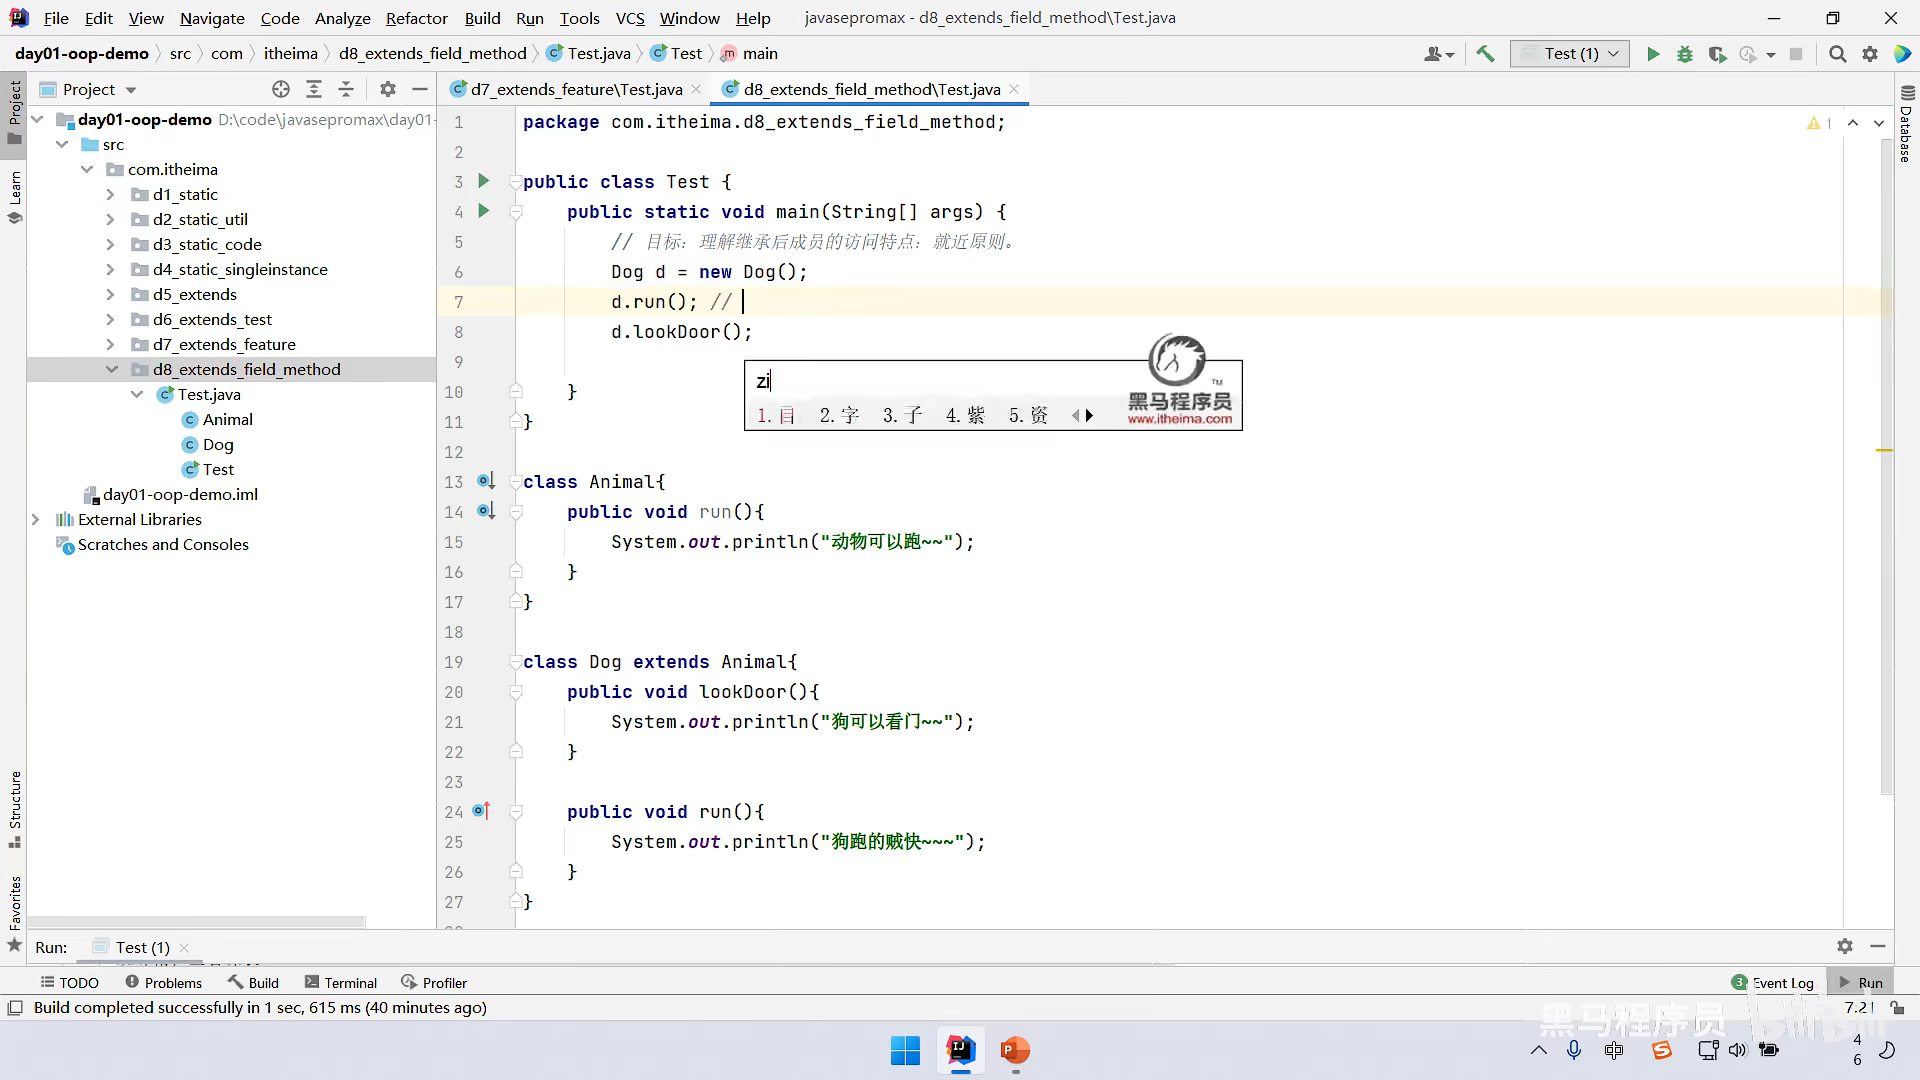Click the Build project hammer icon
This screenshot has height=1080, width=1920.
coord(1486,54)
